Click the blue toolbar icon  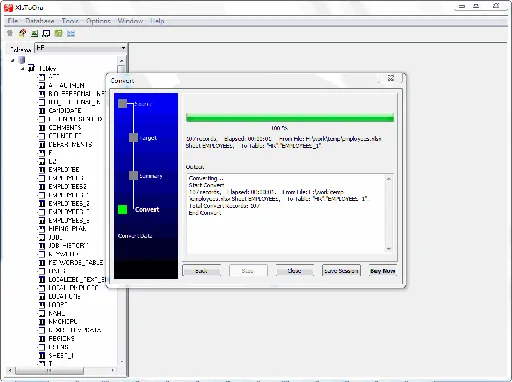pyautogui.click(x=71, y=33)
